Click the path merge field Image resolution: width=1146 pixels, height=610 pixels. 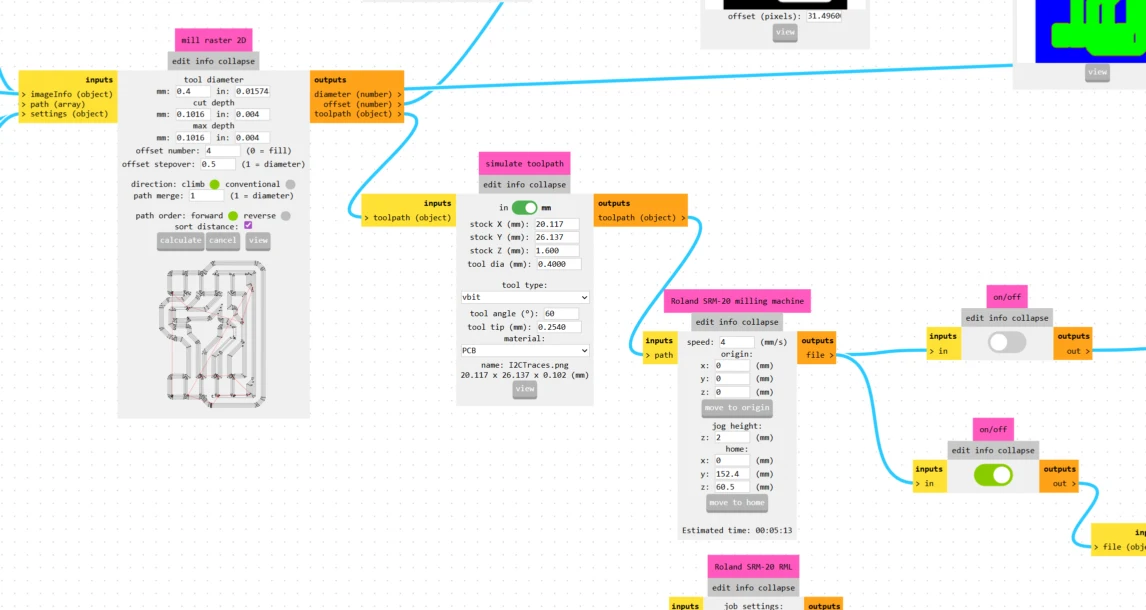(206, 196)
